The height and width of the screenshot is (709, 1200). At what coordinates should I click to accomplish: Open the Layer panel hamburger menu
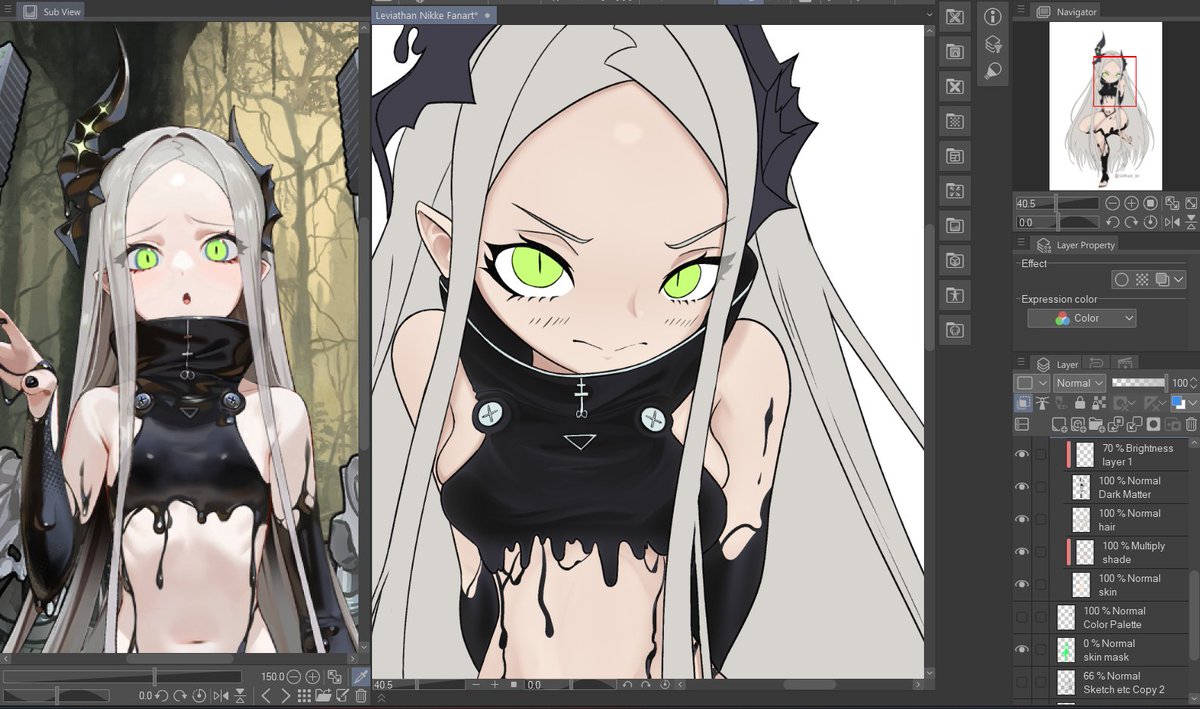pos(1022,363)
